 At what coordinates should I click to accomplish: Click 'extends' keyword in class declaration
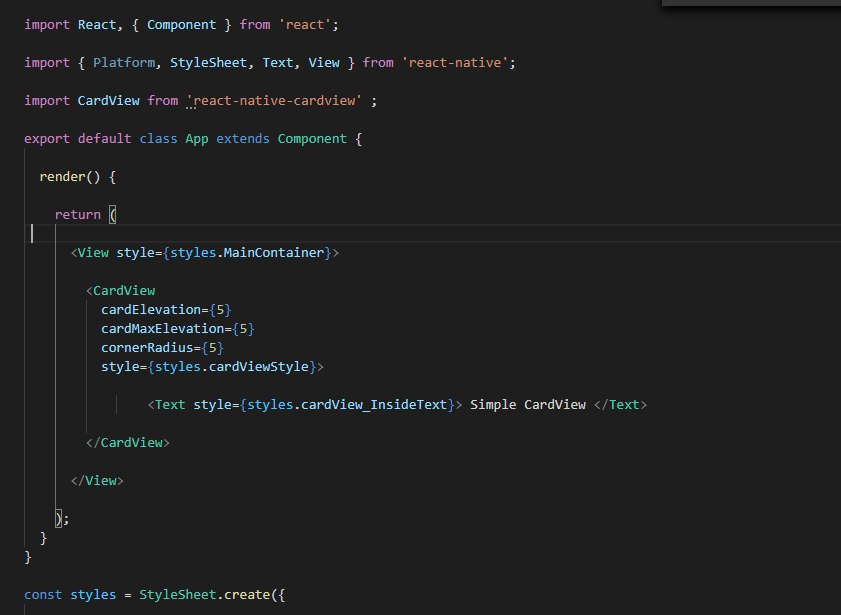pyautogui.click(x=243, y=139)
